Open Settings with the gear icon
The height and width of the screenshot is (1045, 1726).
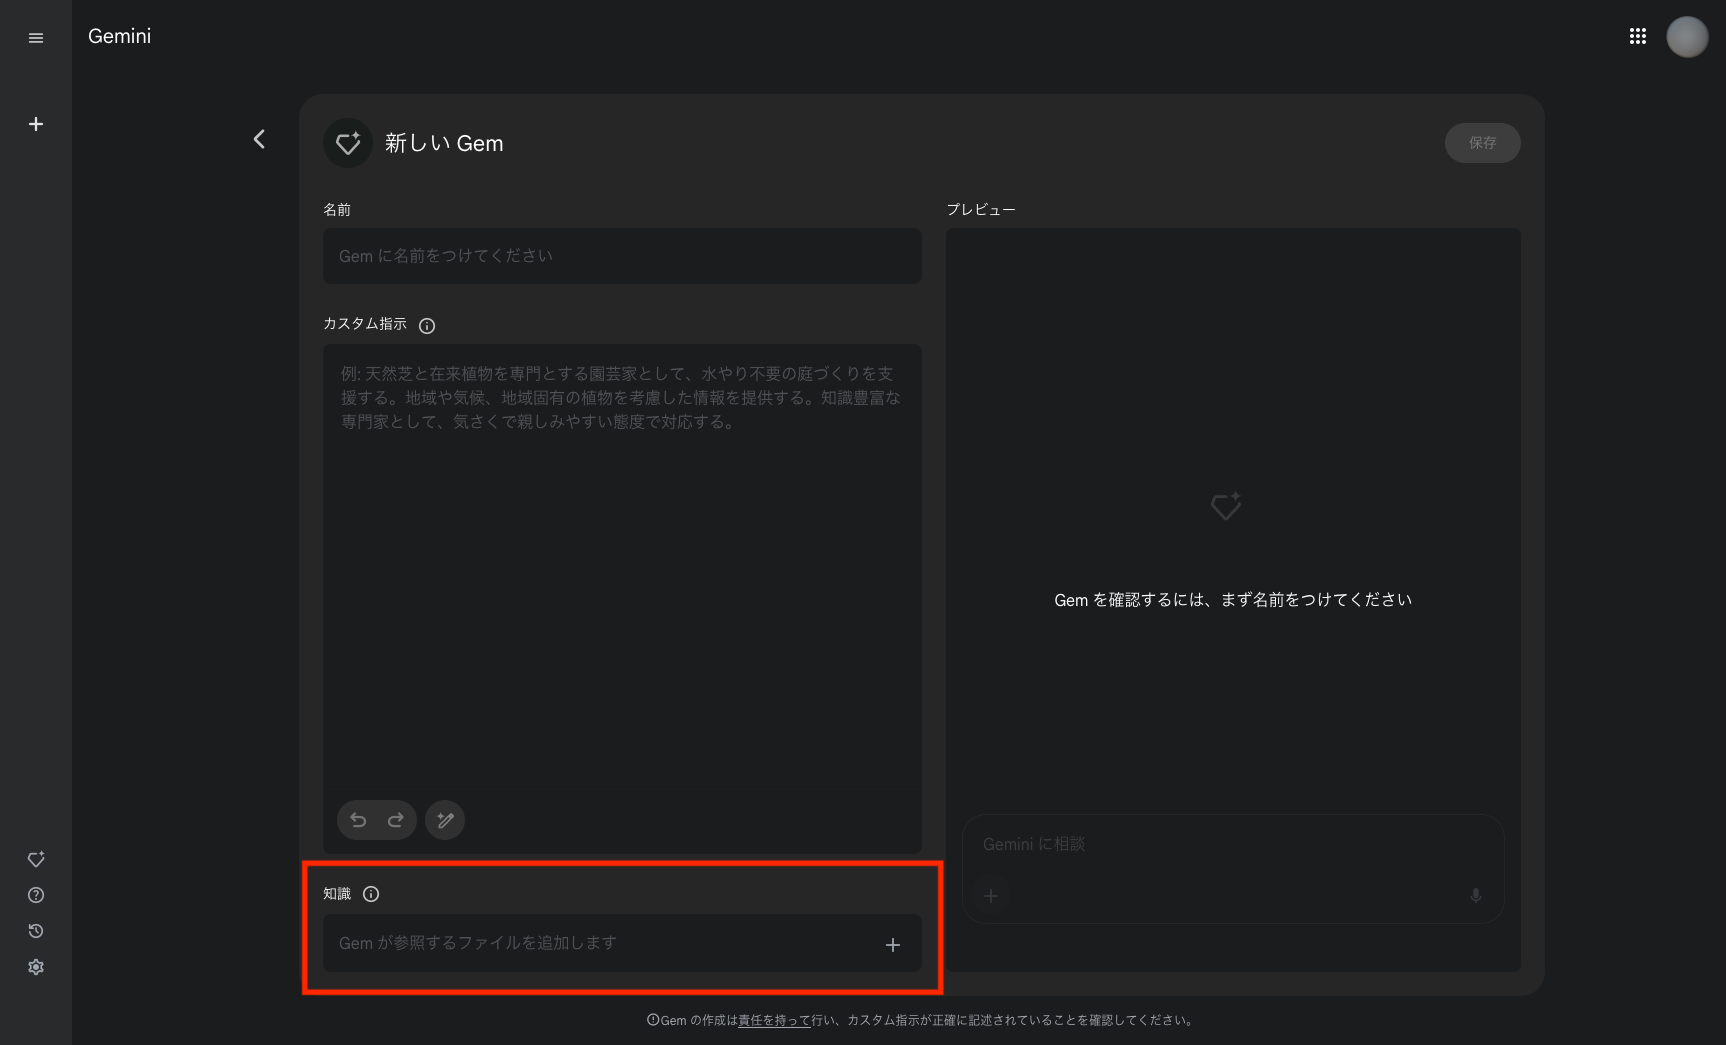[36, 966]
